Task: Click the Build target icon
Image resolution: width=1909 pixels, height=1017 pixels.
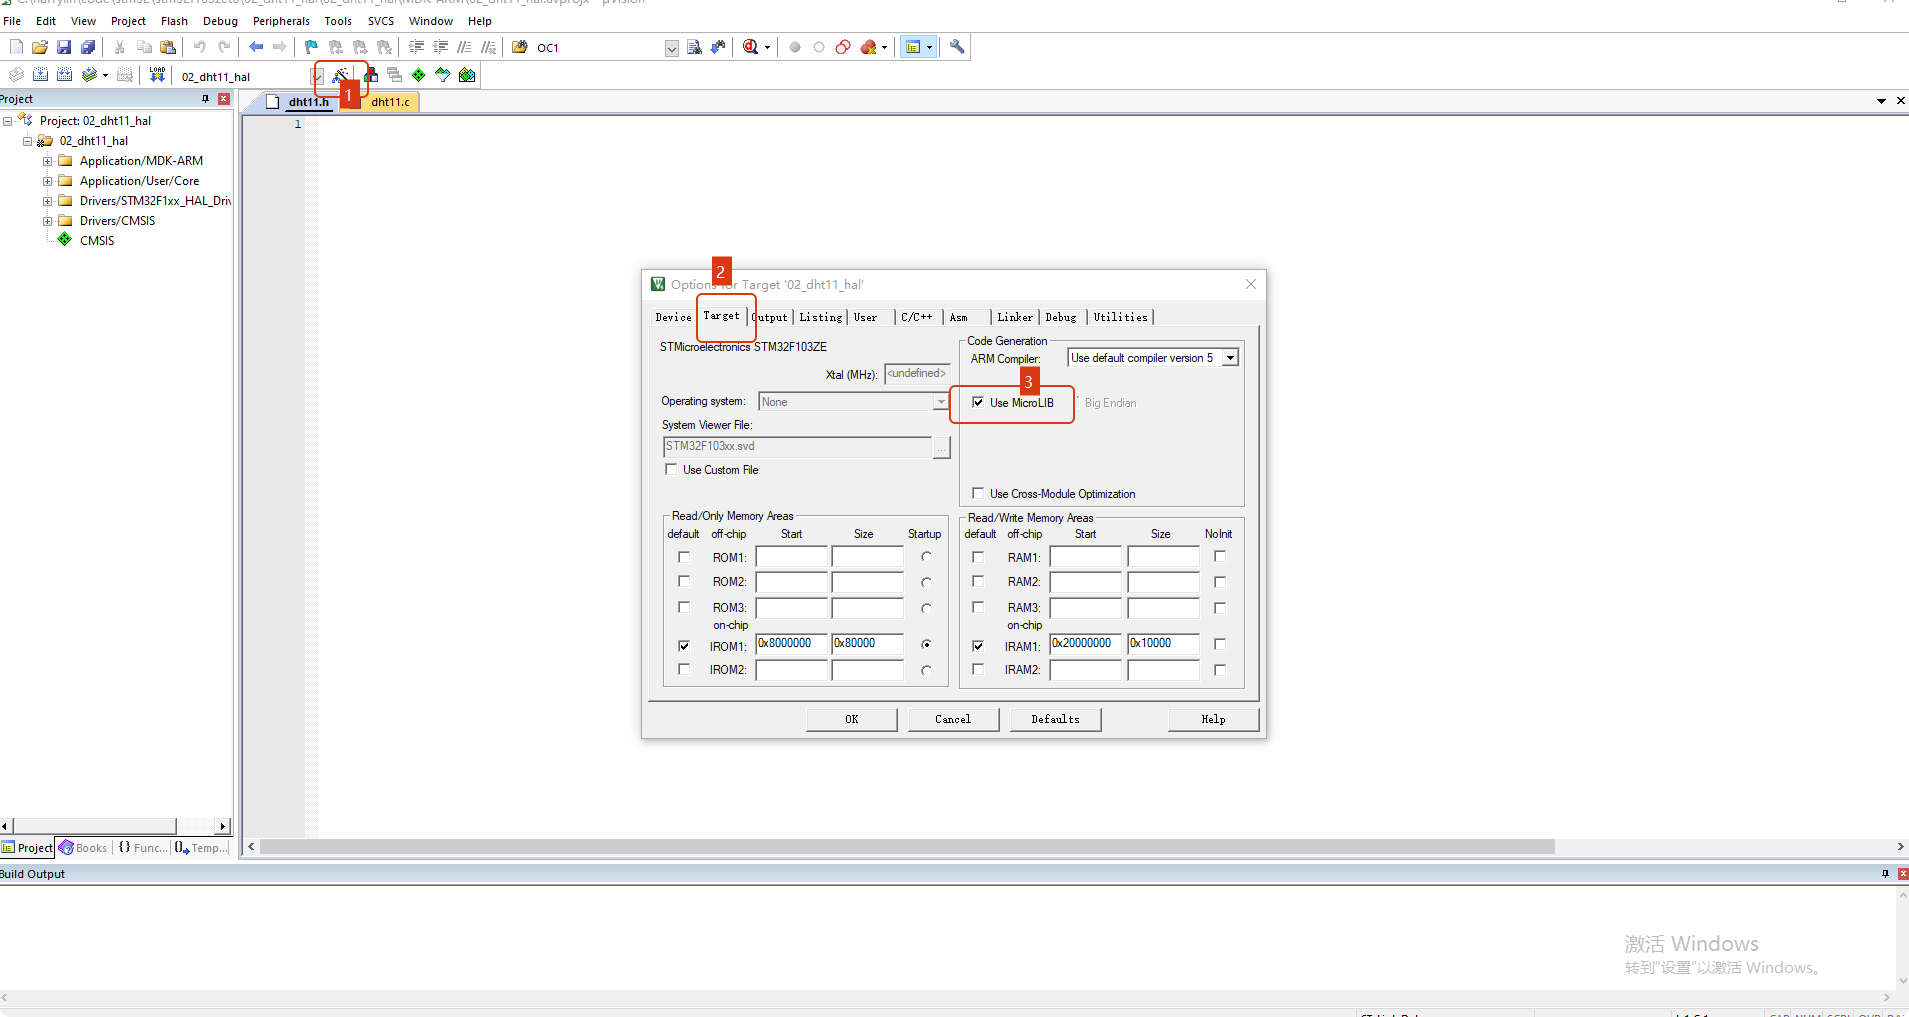Action: tap(40, 75)
